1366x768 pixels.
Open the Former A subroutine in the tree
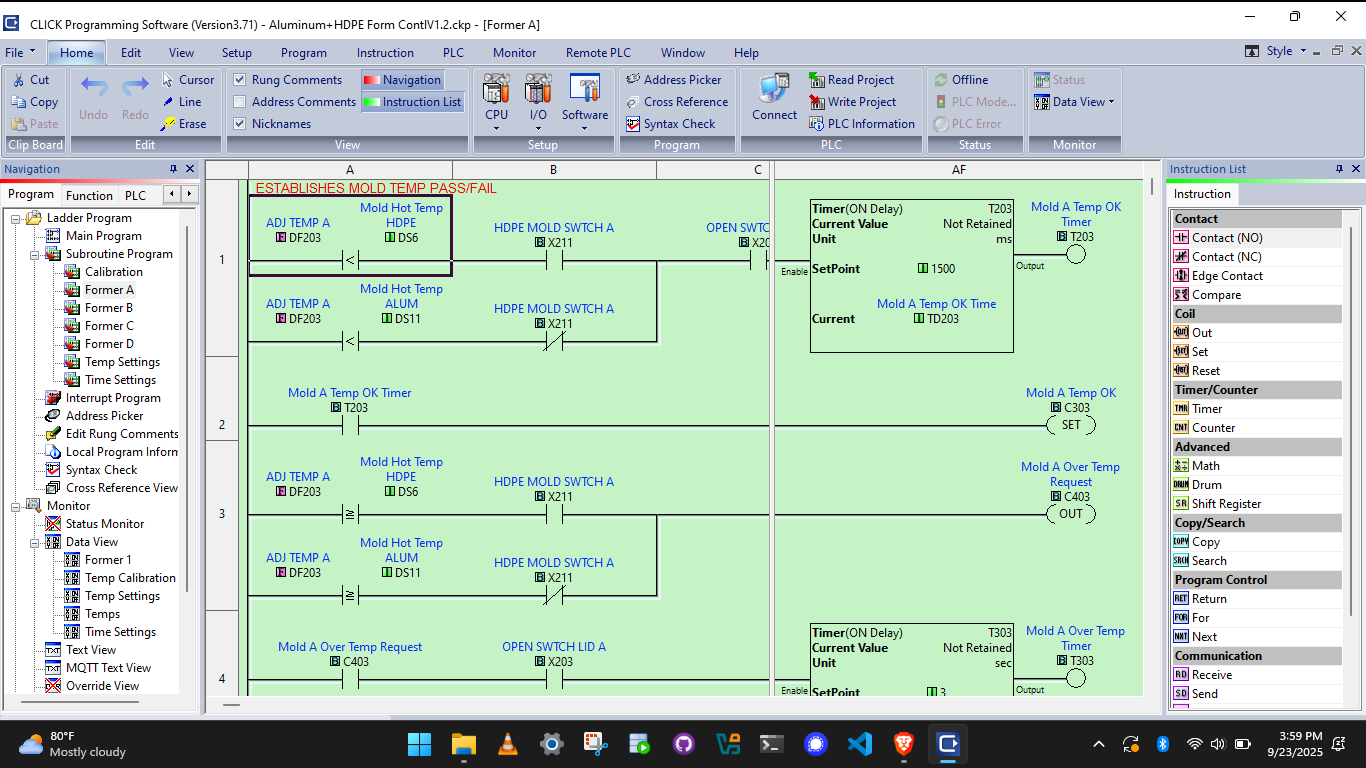click(111, 289)
